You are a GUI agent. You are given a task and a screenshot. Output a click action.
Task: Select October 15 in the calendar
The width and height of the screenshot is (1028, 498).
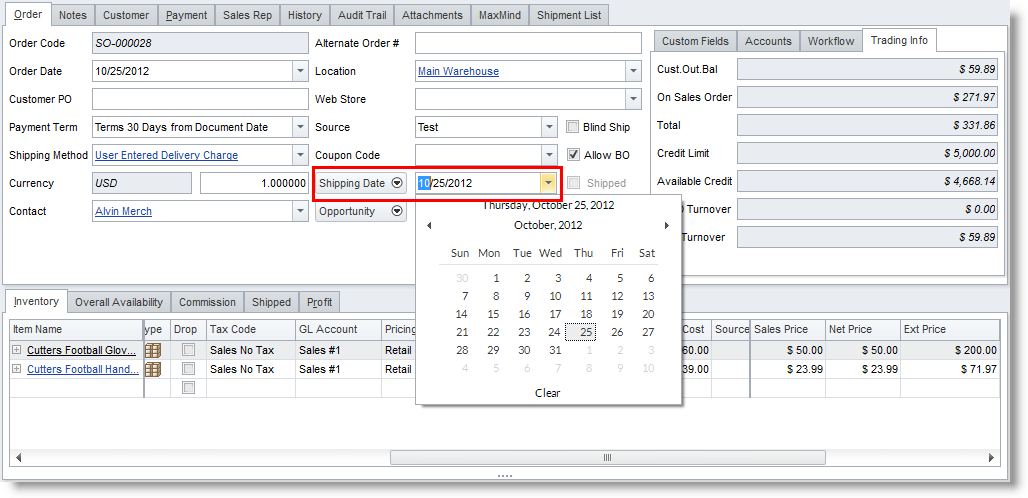coord(493,315)
